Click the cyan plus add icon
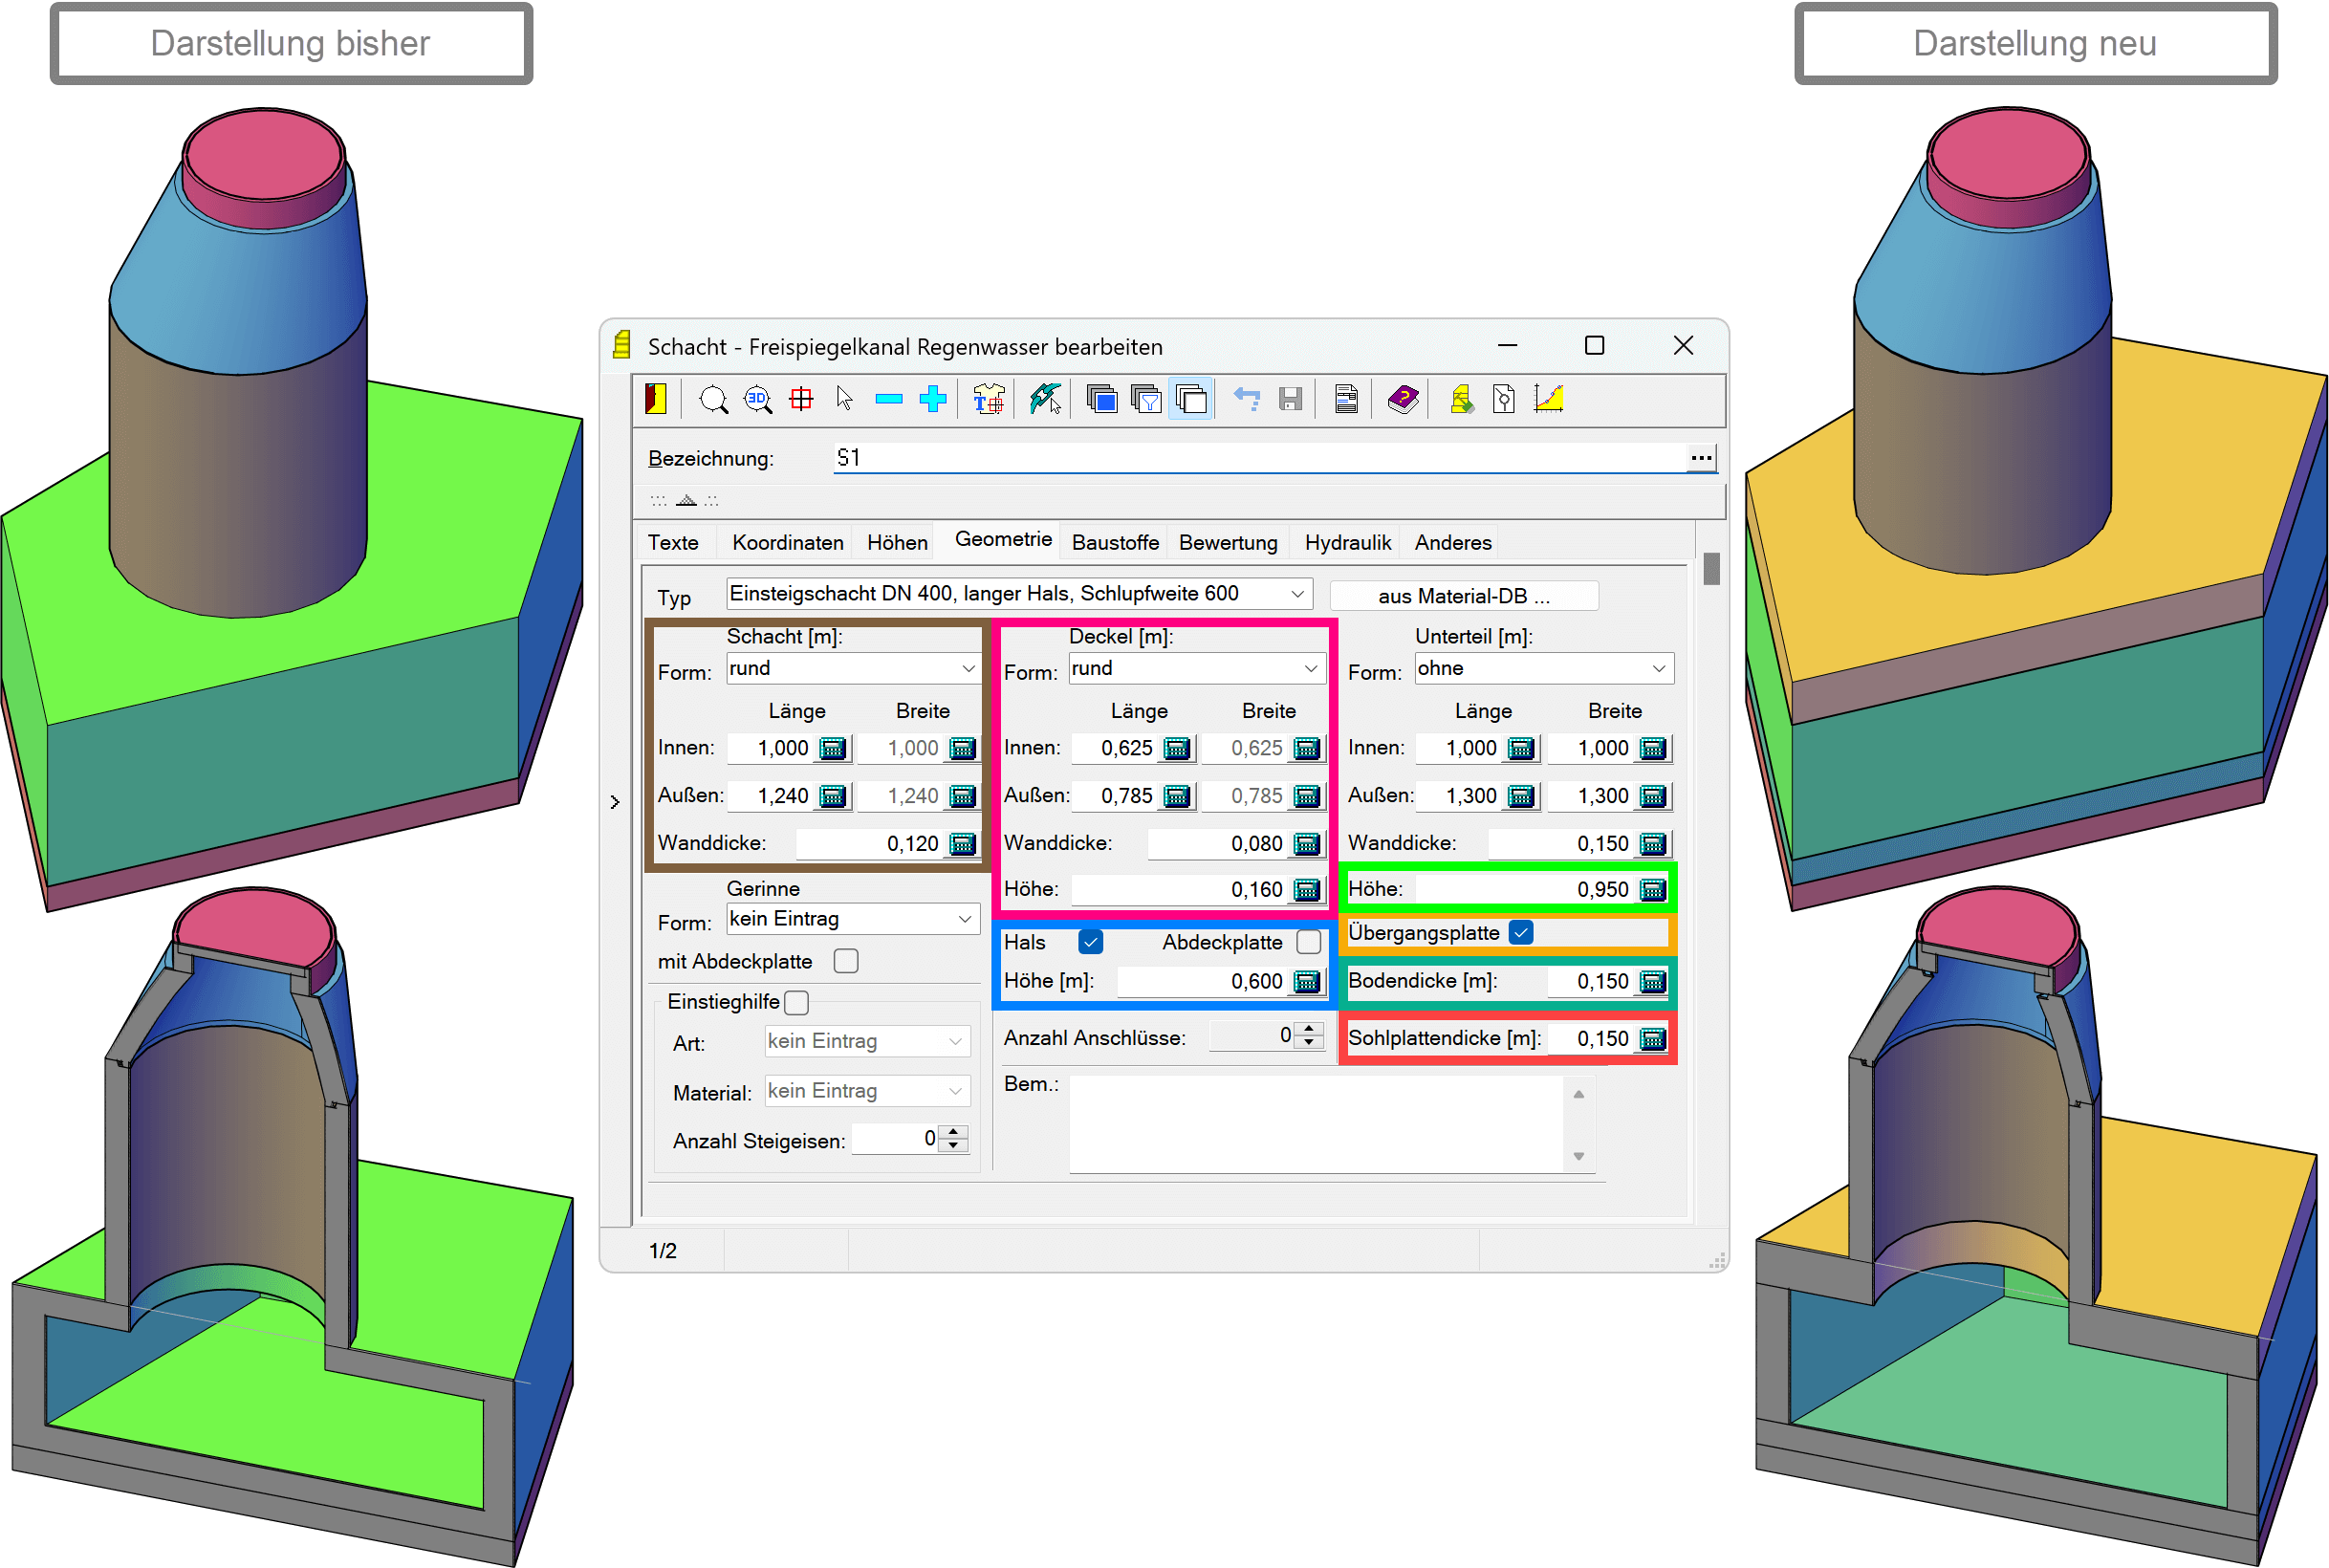Image resolution: width=2329 pixels, height=1568 pixels. 933,400
